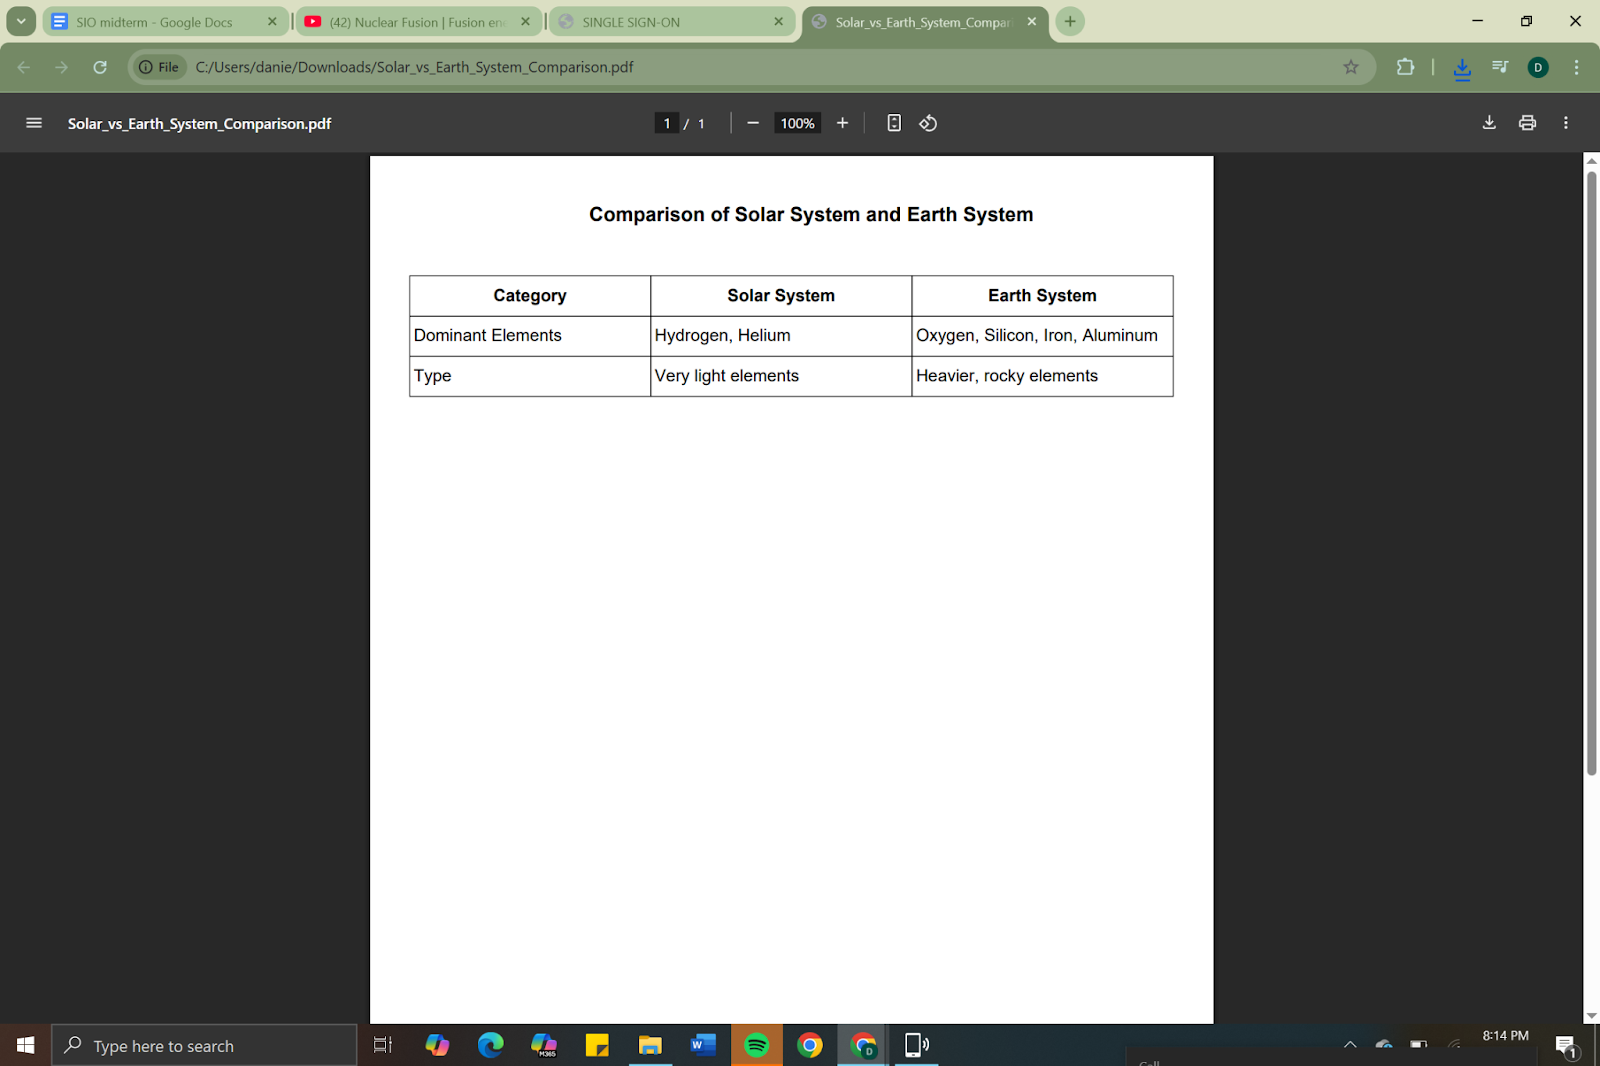Click the page number input field
The height and width of the screenshot is (1066, 1600).
tap(666, 123)
